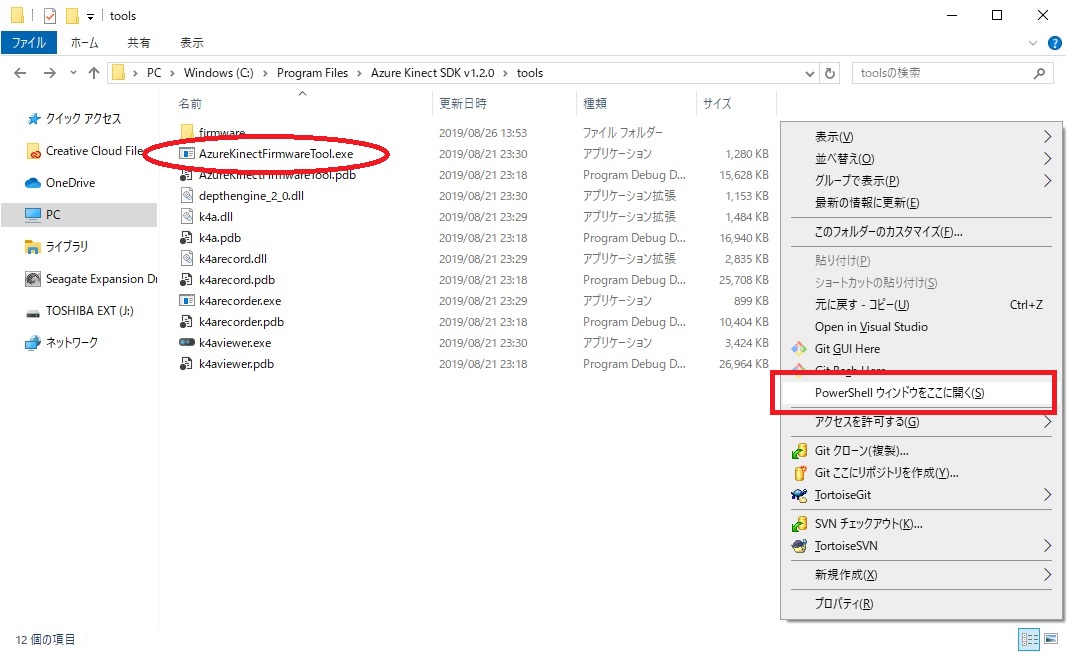Select AzureKinectFirmwareTool.exe file icon

click(187, 154)
